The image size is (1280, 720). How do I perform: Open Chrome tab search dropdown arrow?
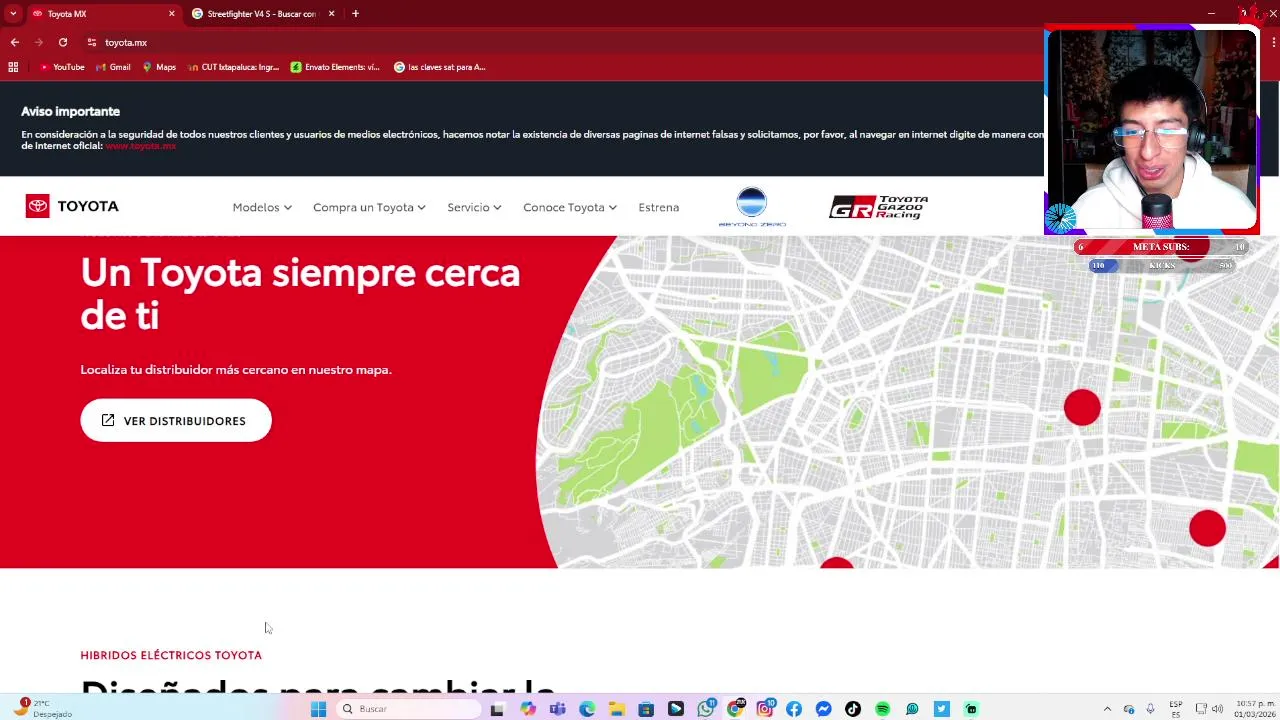[13, 13]
